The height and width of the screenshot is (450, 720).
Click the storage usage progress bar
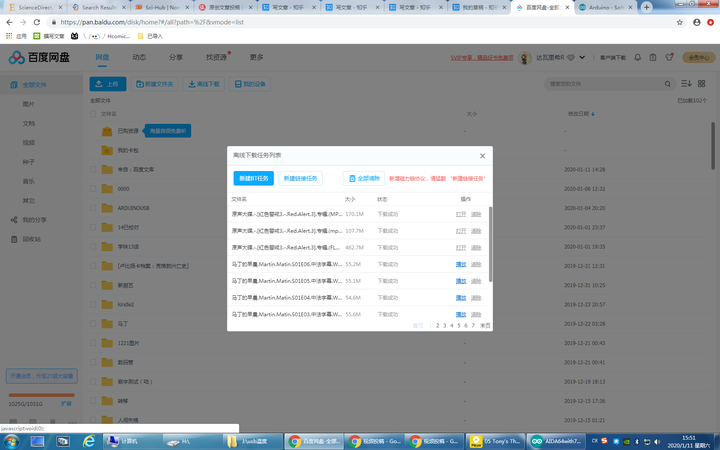tap(41, 395)
